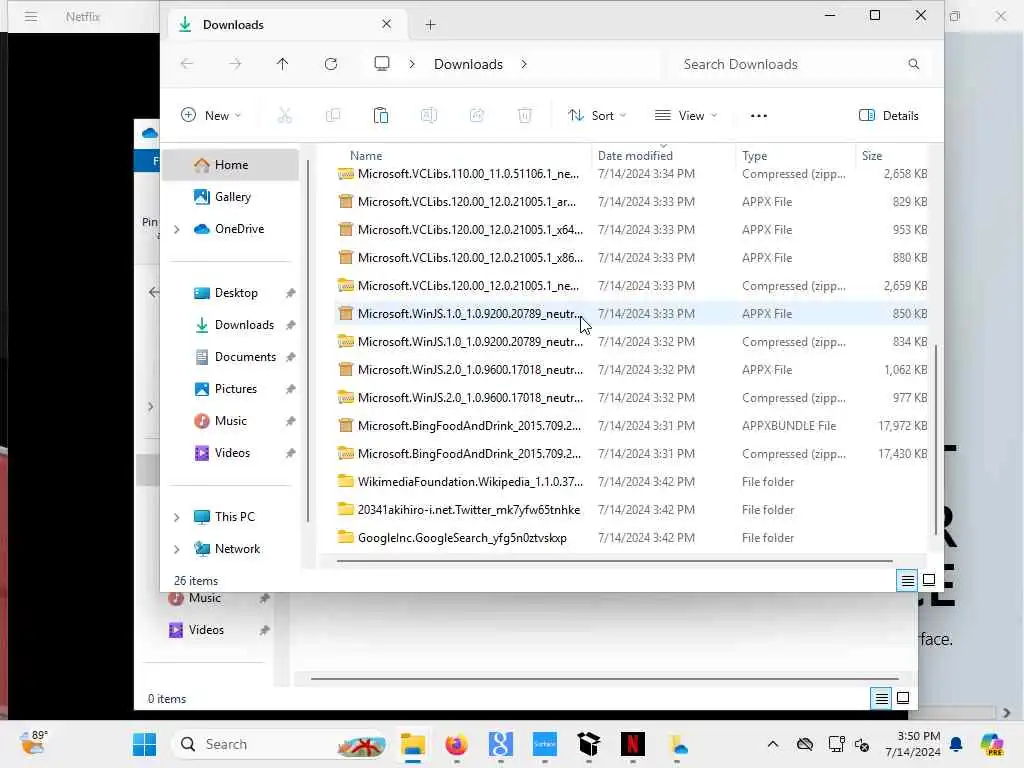The width and height of the screenshot is (1024, 768).
Task: Refresh the Downloads folder
Action: 331,64
